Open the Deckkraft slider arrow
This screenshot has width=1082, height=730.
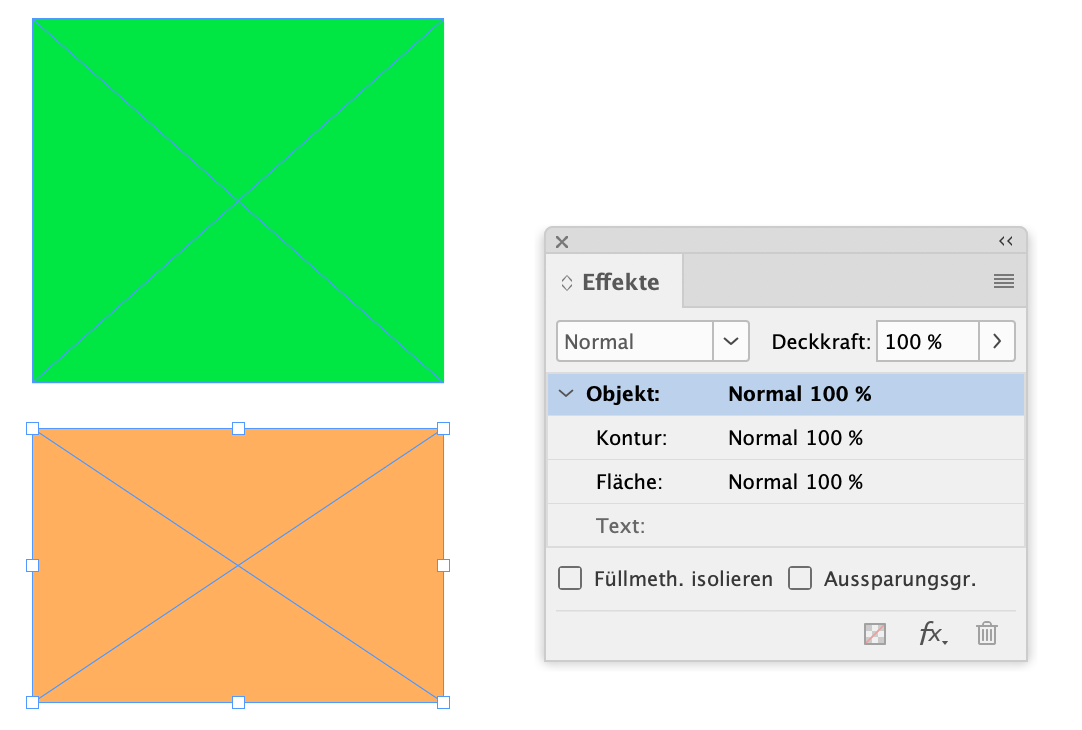tap(996, 342)
